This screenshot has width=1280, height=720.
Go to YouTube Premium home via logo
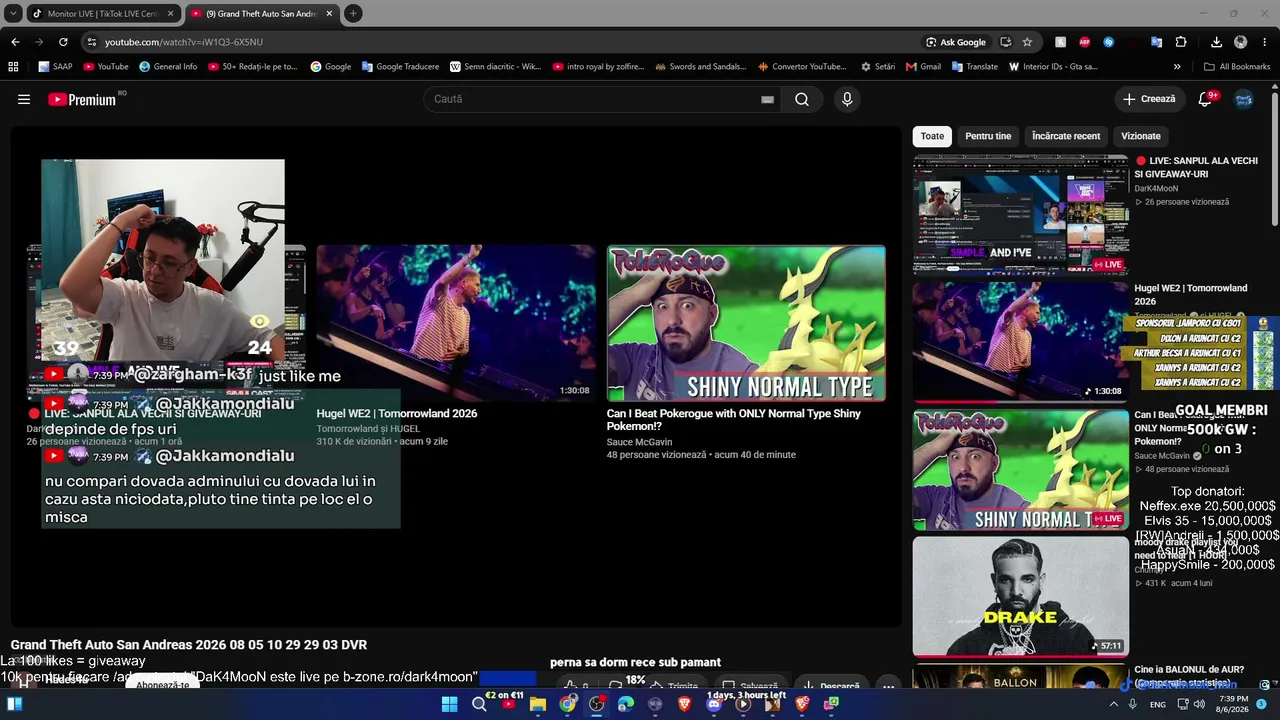82,99
